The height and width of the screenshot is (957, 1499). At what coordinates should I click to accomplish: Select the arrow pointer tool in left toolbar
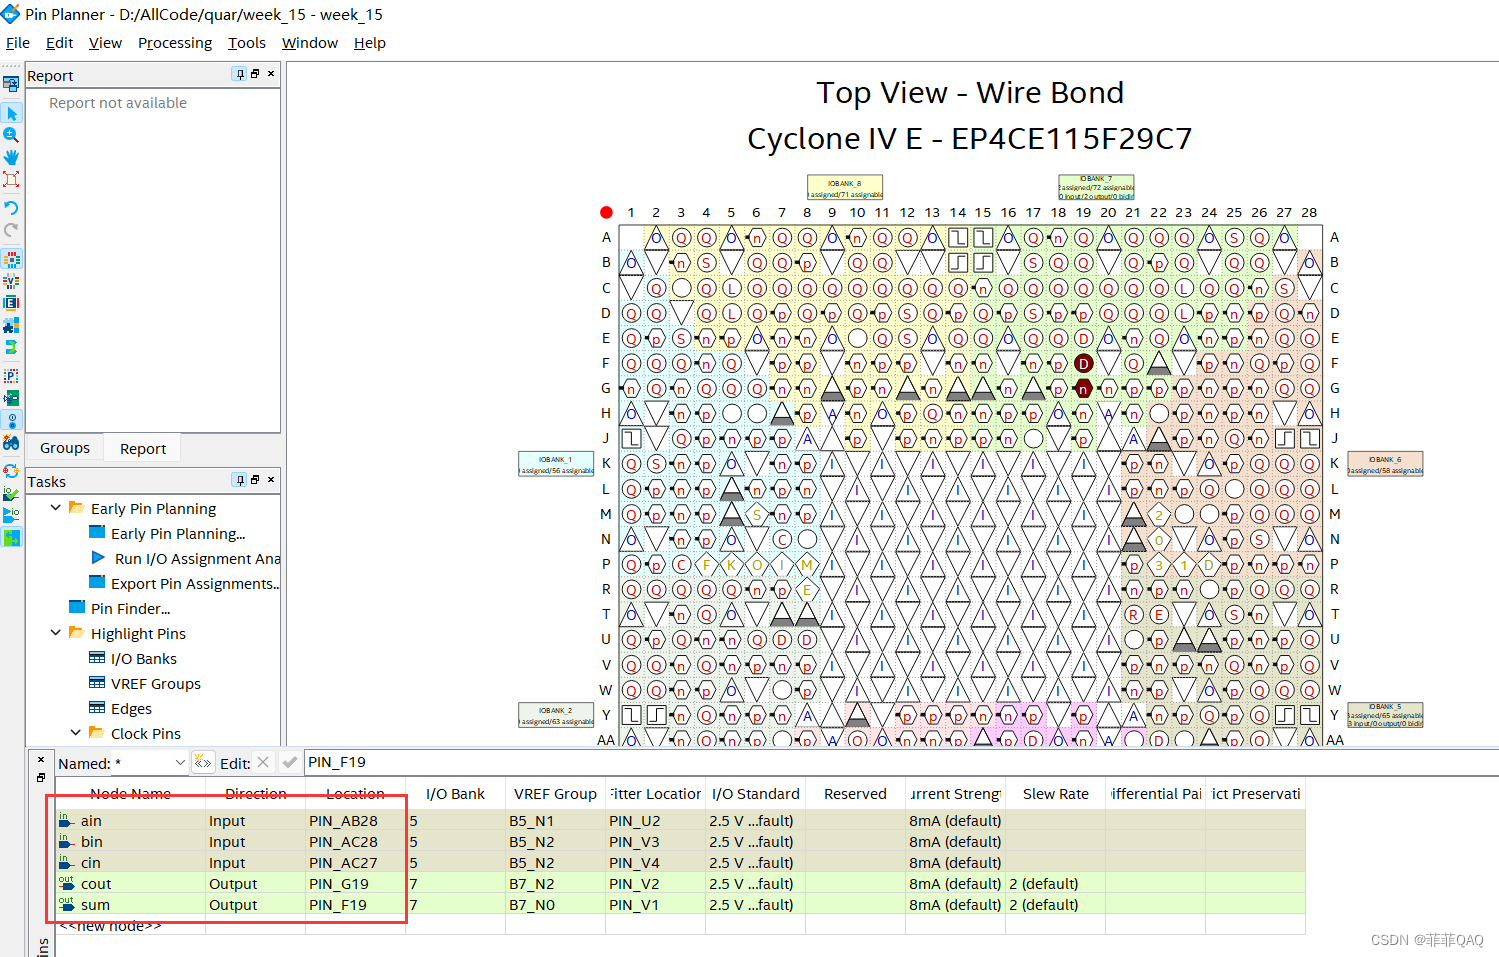11,113
